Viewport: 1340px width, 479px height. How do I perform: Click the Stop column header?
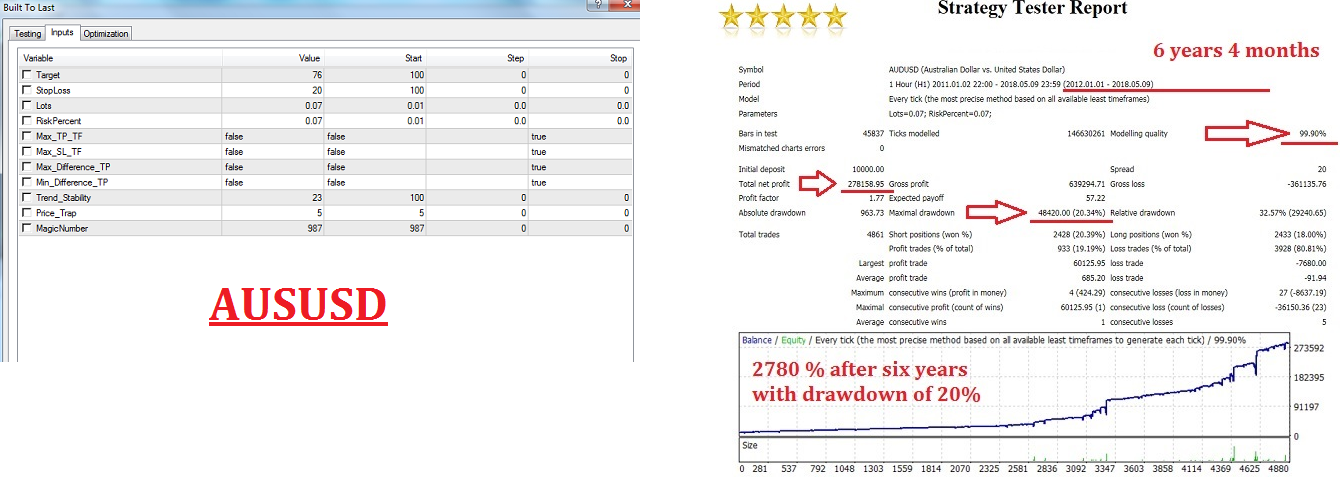[x=580, y=58]
